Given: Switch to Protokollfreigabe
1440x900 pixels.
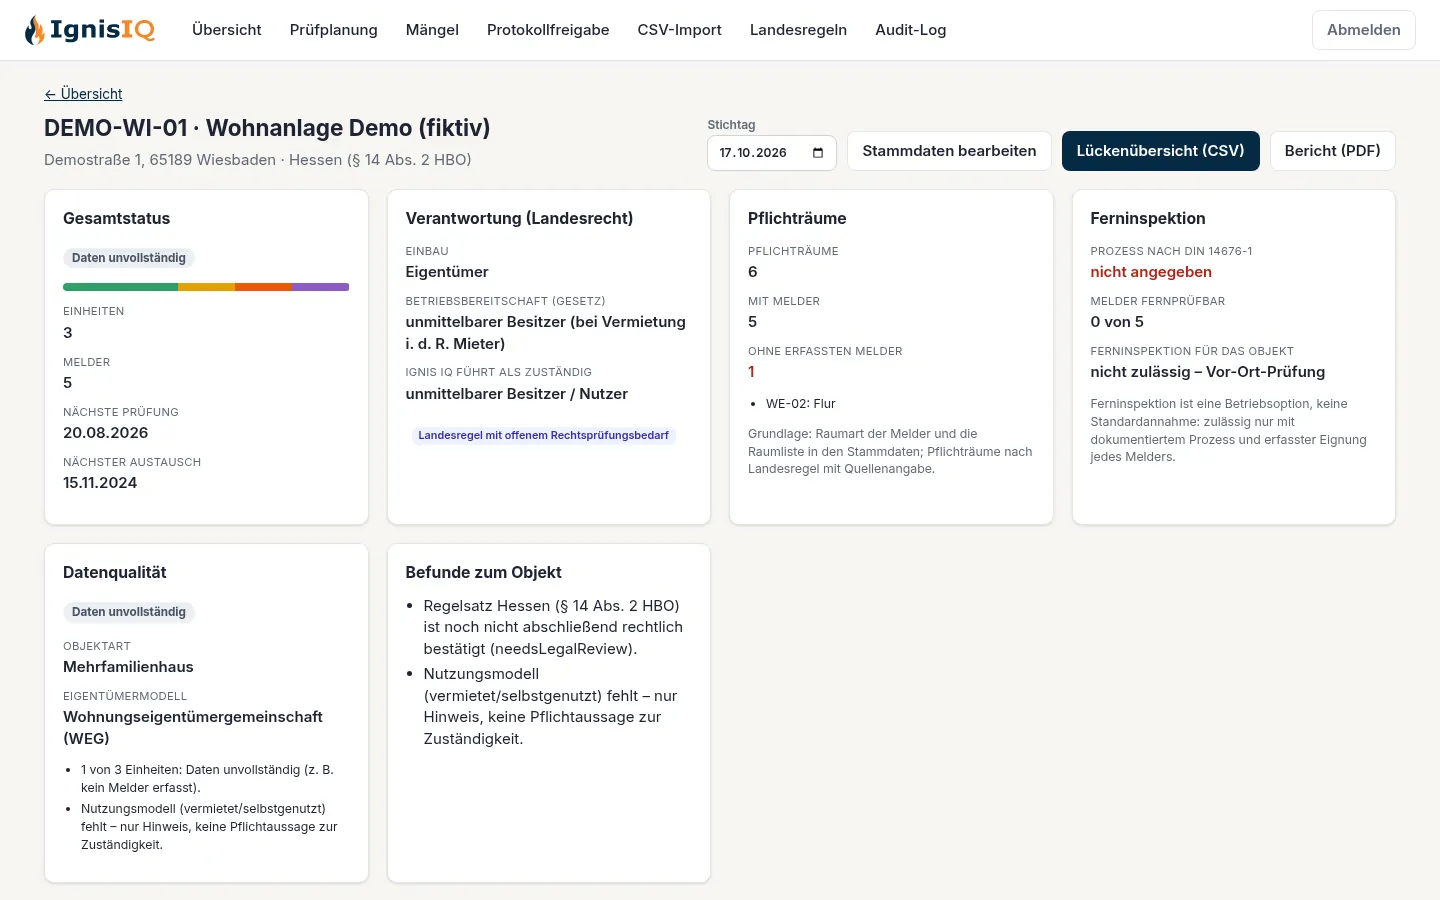Looking at the screenshot, I should pos(548,30).
